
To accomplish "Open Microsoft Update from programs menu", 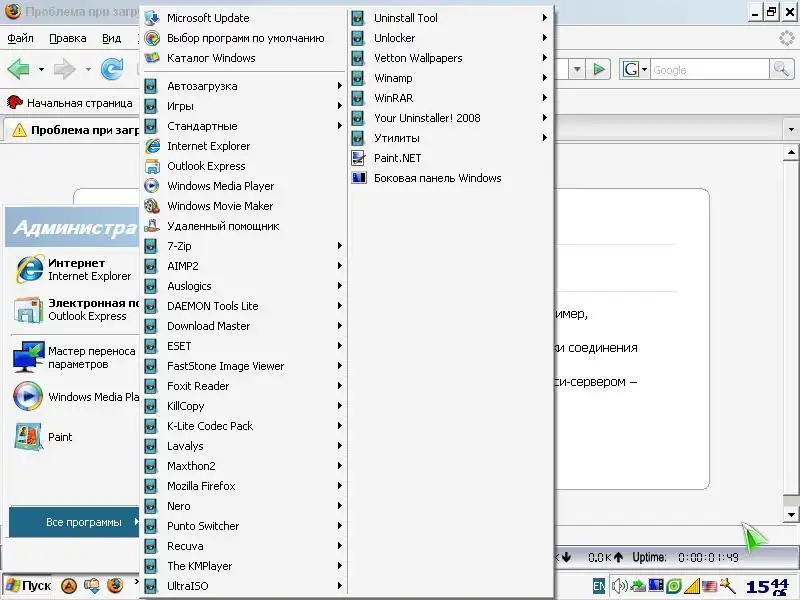I will pos(244,18).
